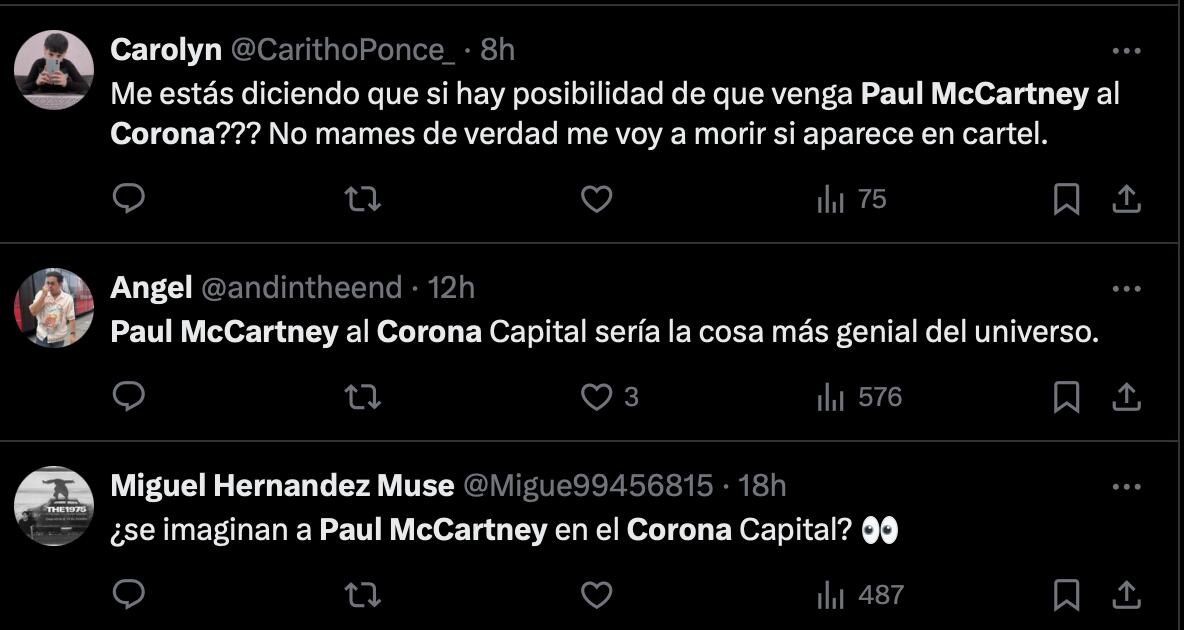This screenshot has height=630, width=1184.
Task: Bookmark Angel's tweet
Action: (1067, 398)
